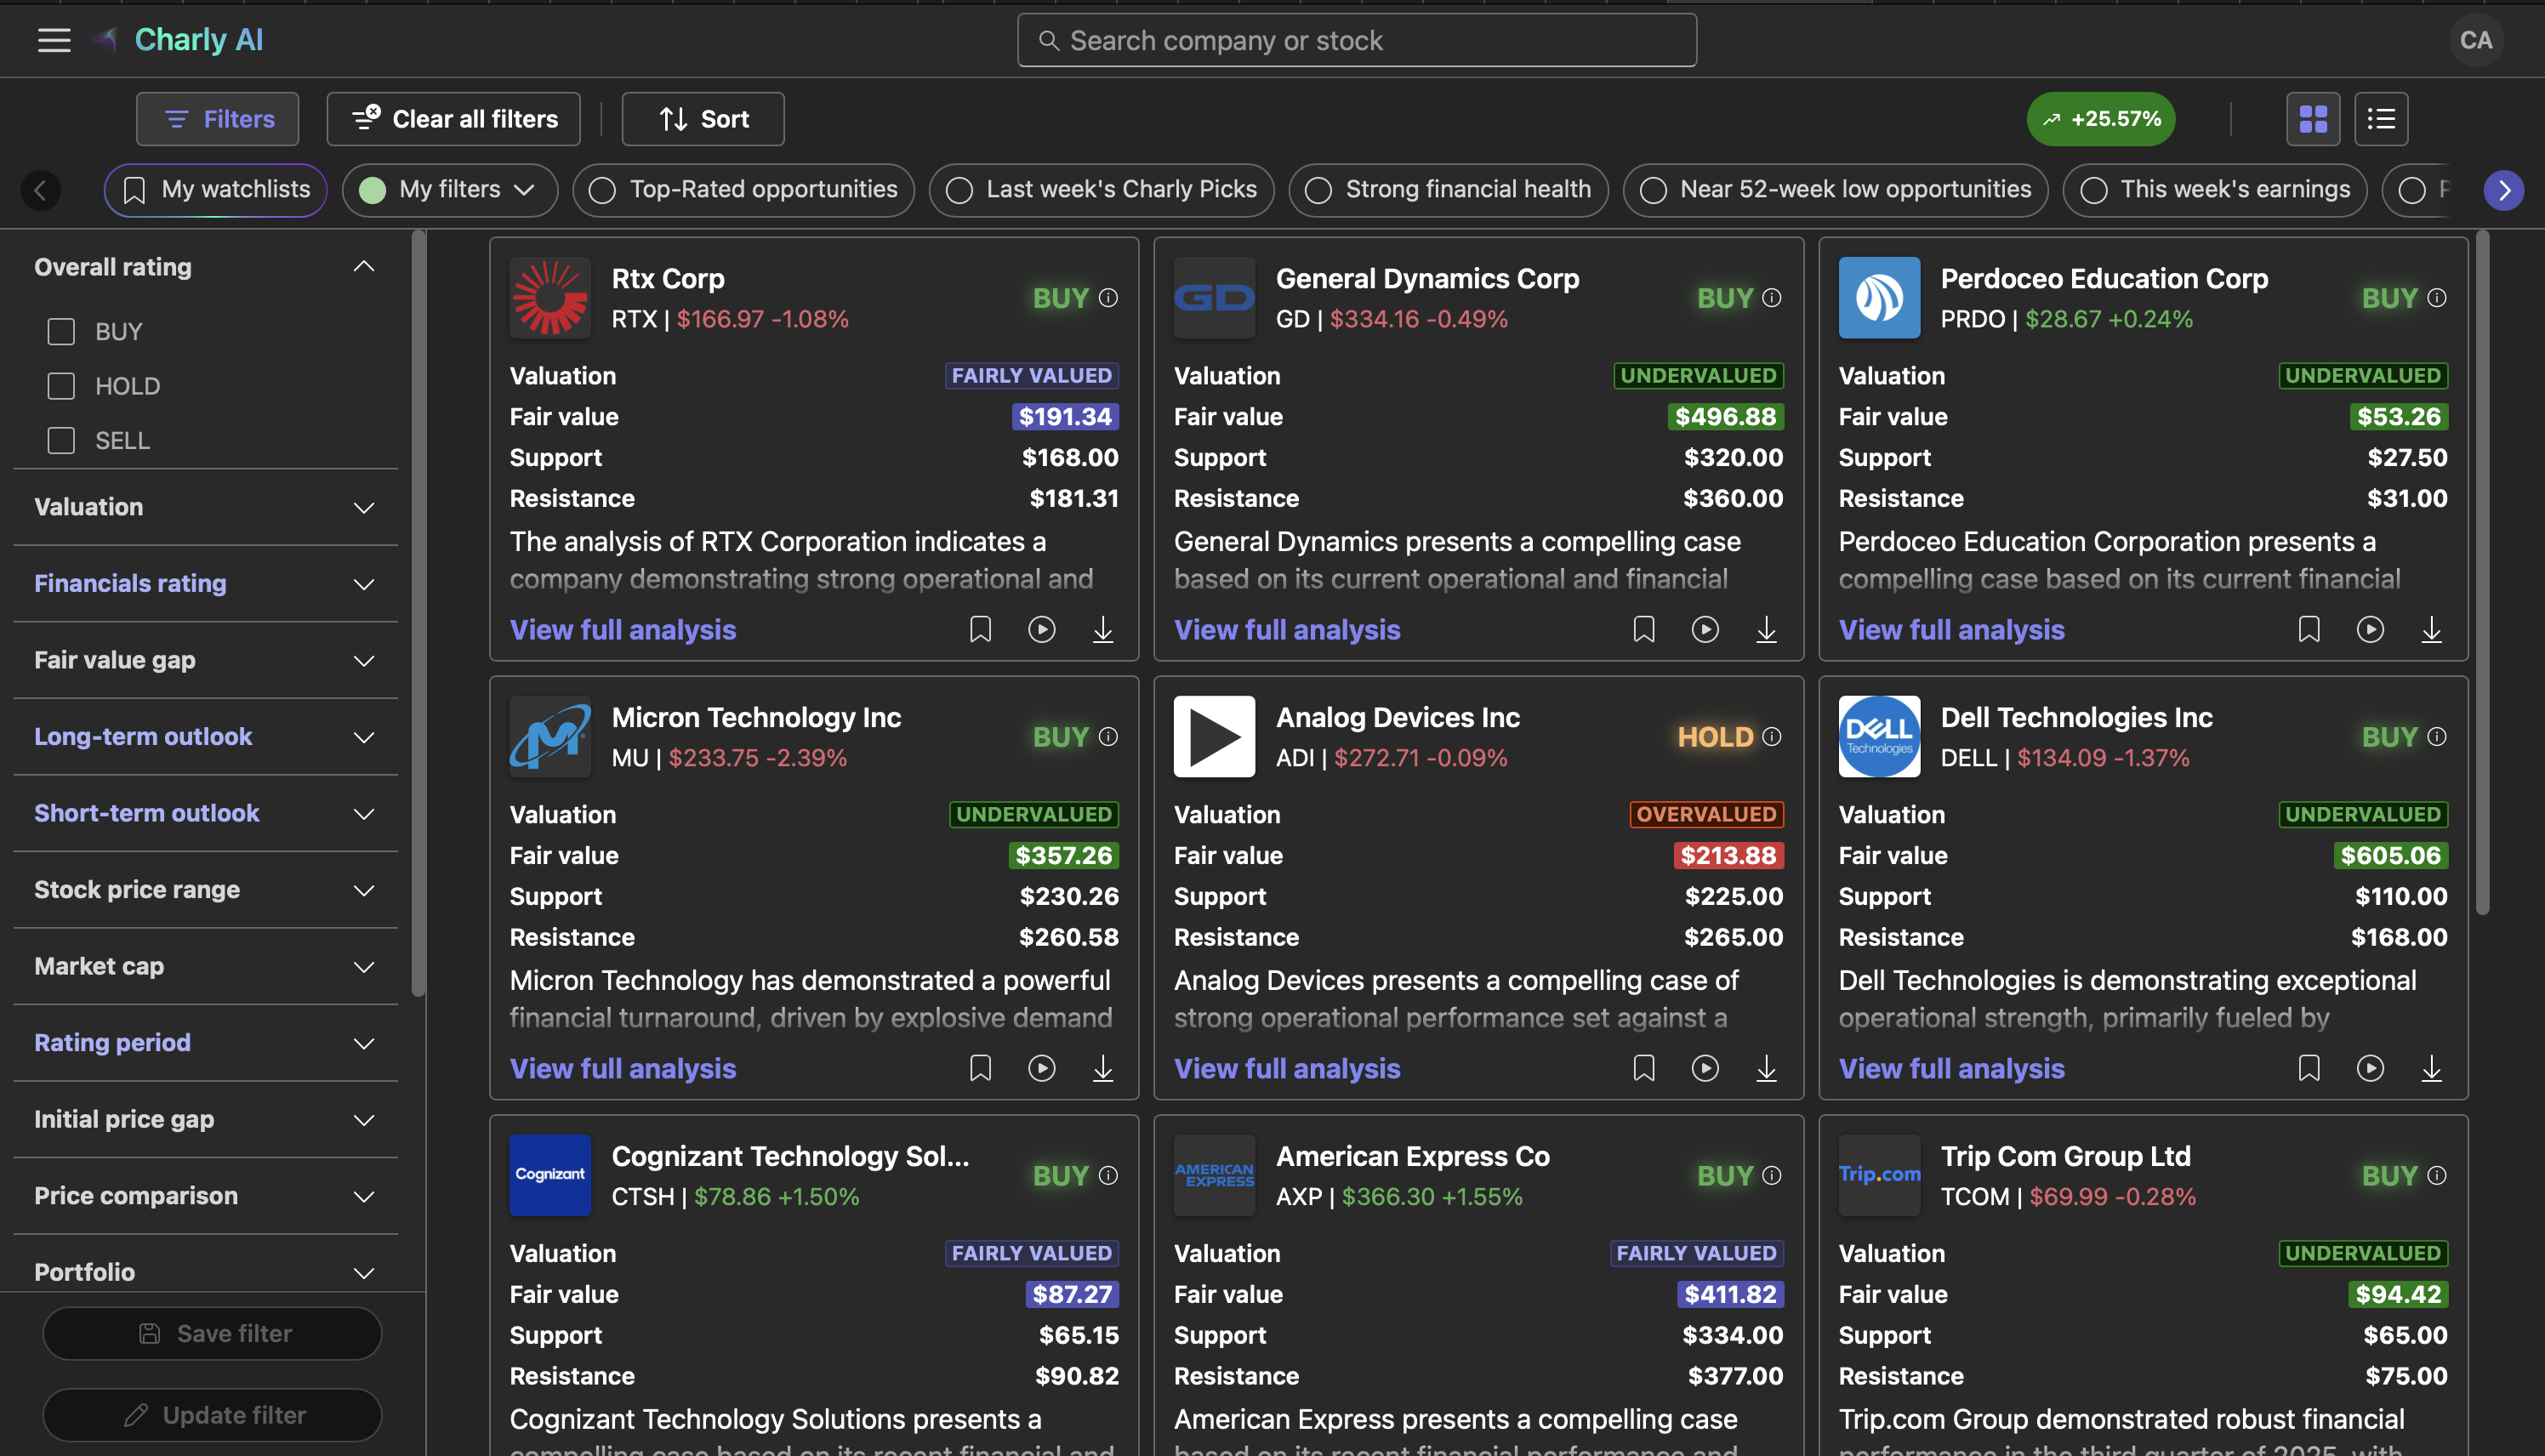Collapse the Overall rating section
The image size is (2545, 1456).
click(364, 266)
